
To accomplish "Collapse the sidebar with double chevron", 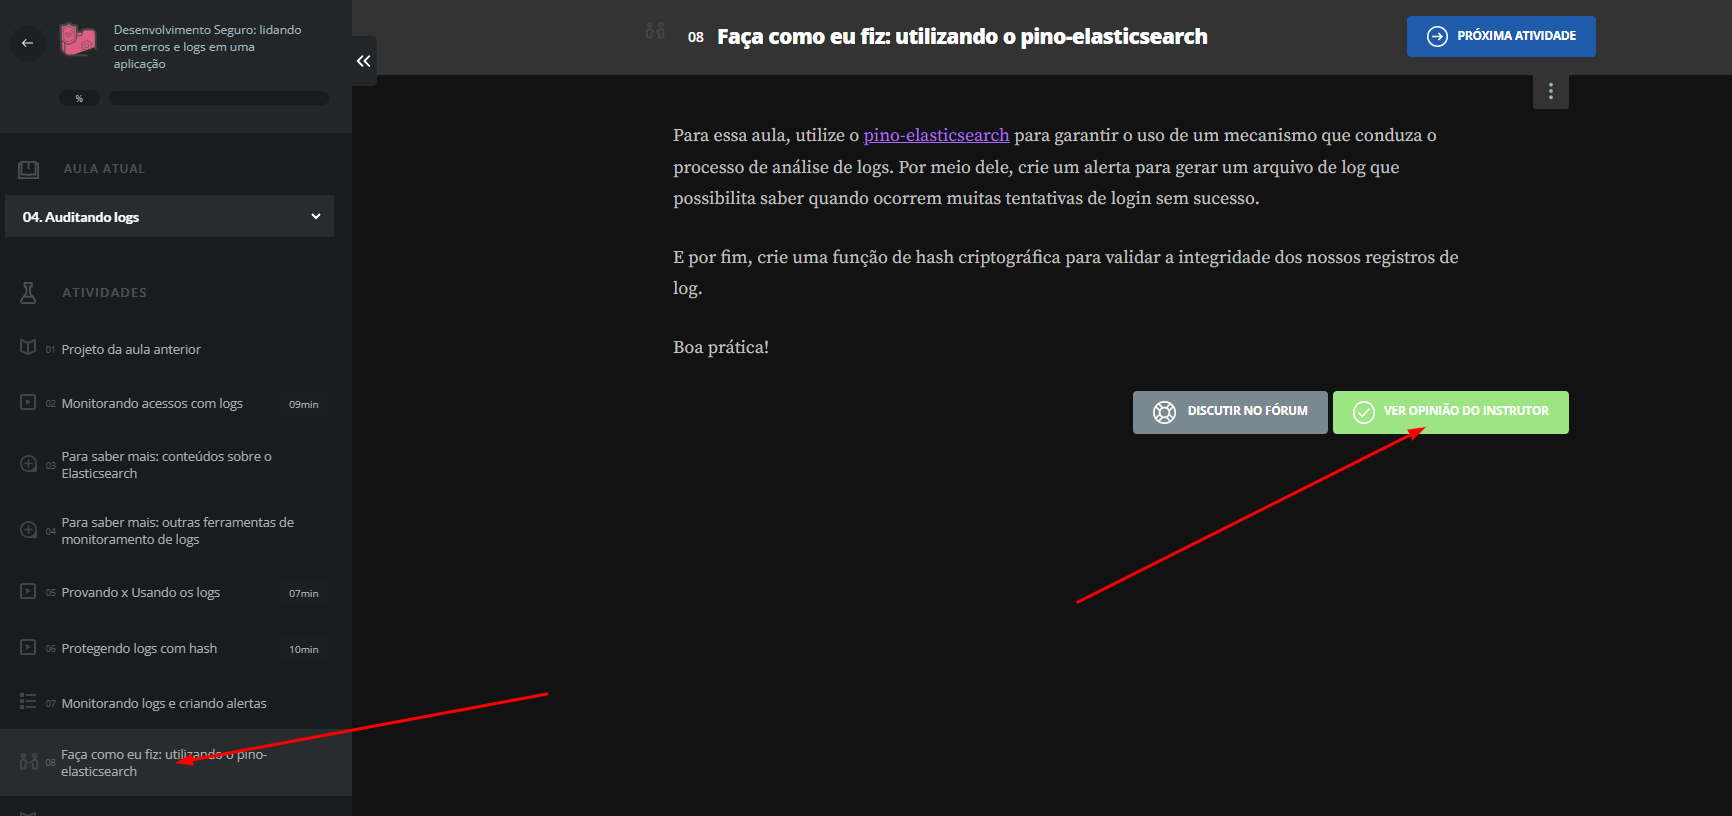I will (364, 61).
